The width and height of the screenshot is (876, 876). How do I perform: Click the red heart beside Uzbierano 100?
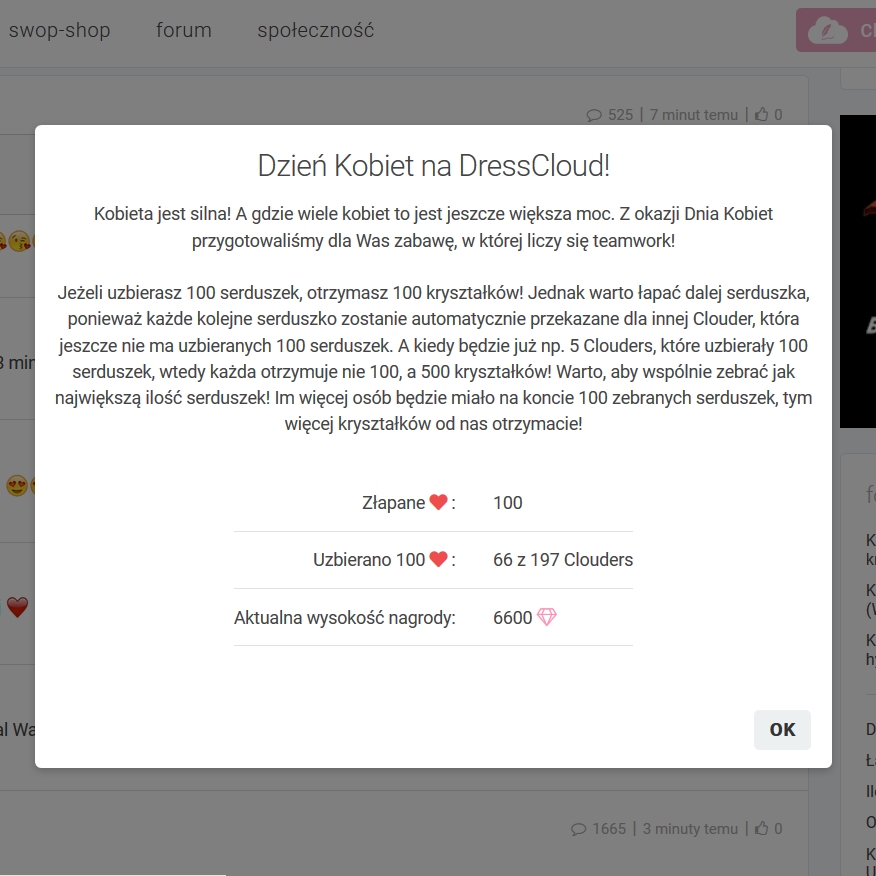click(x=438, y=560)
